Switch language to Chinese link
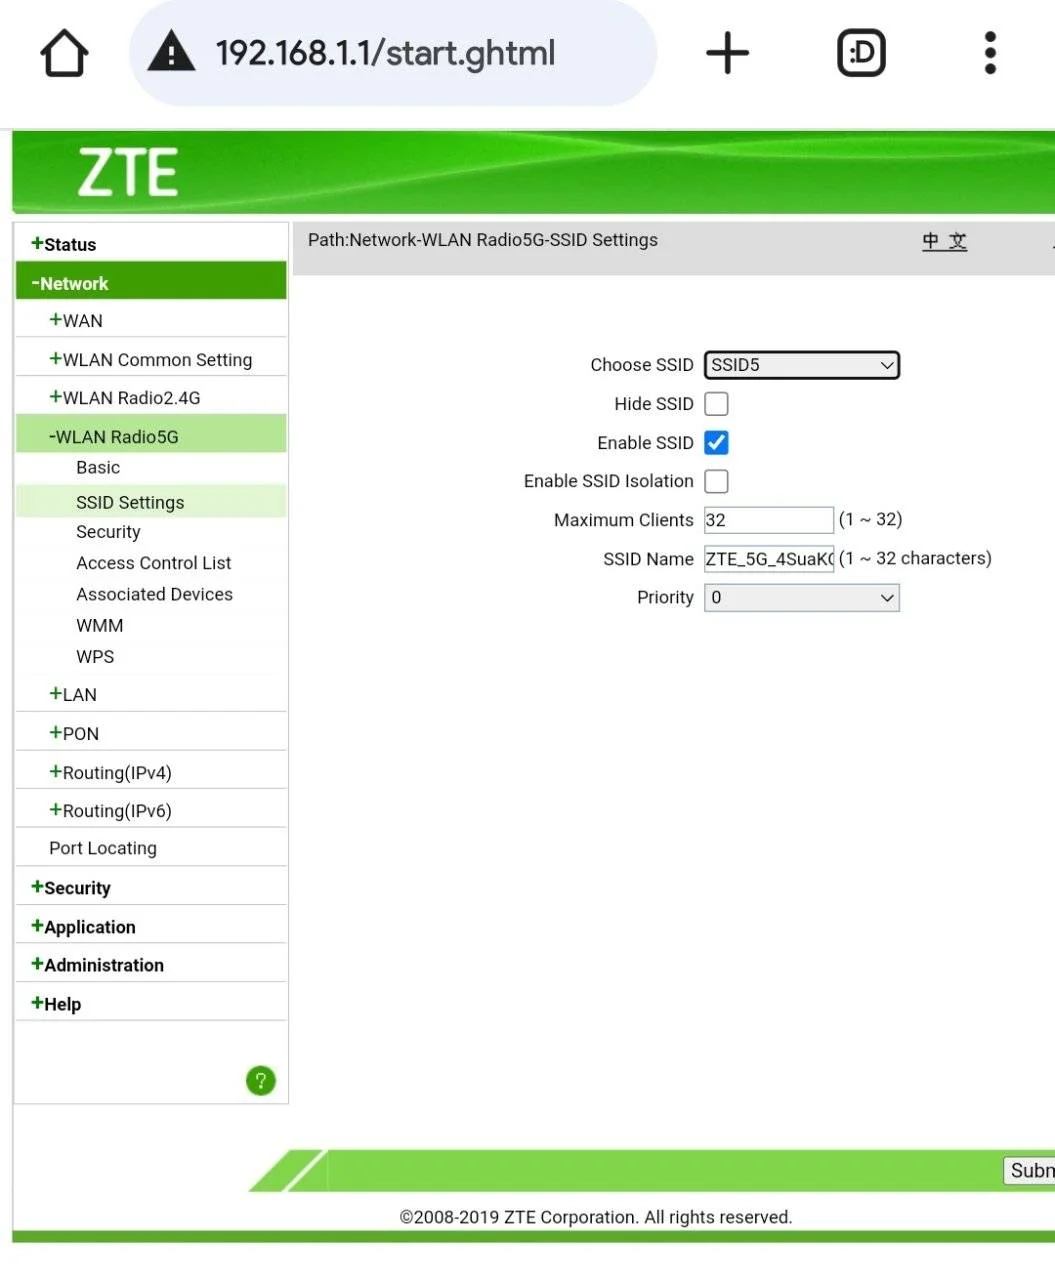The height and width of the screenshot is (1280, 1055). tap(945, 241)
